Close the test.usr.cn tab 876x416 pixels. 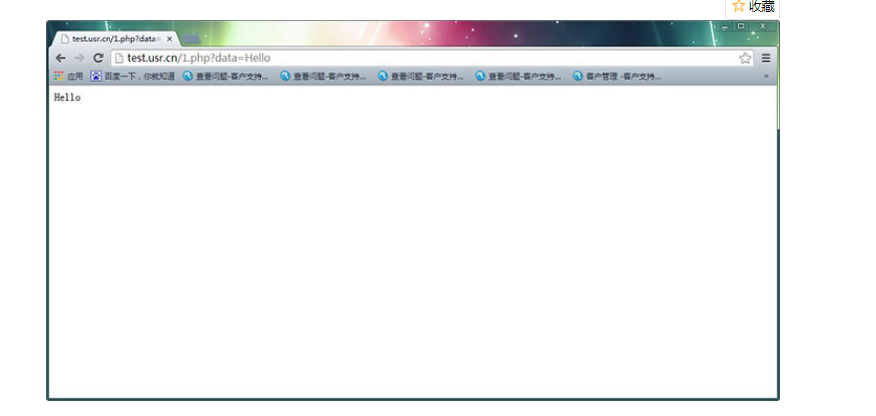[x=169, y=39]
